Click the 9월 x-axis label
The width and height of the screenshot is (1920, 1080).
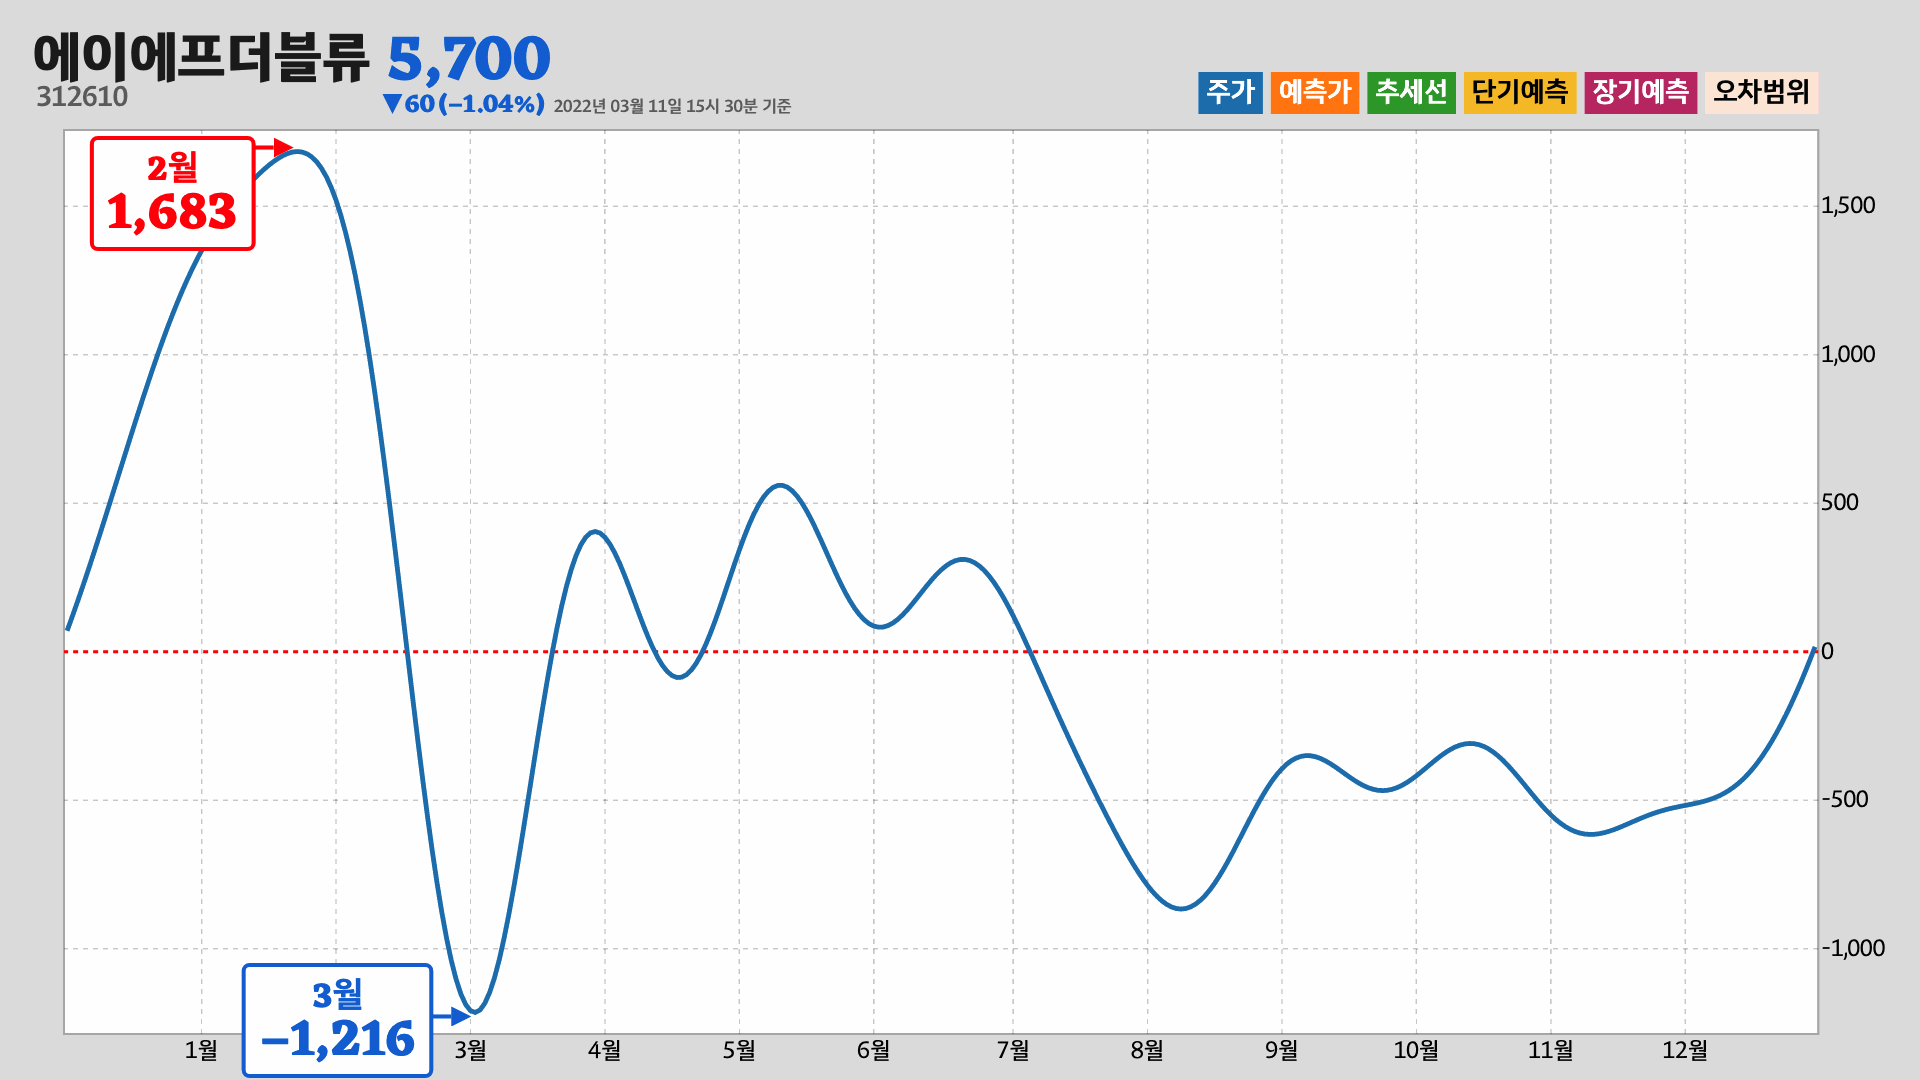point(1281,1050)
